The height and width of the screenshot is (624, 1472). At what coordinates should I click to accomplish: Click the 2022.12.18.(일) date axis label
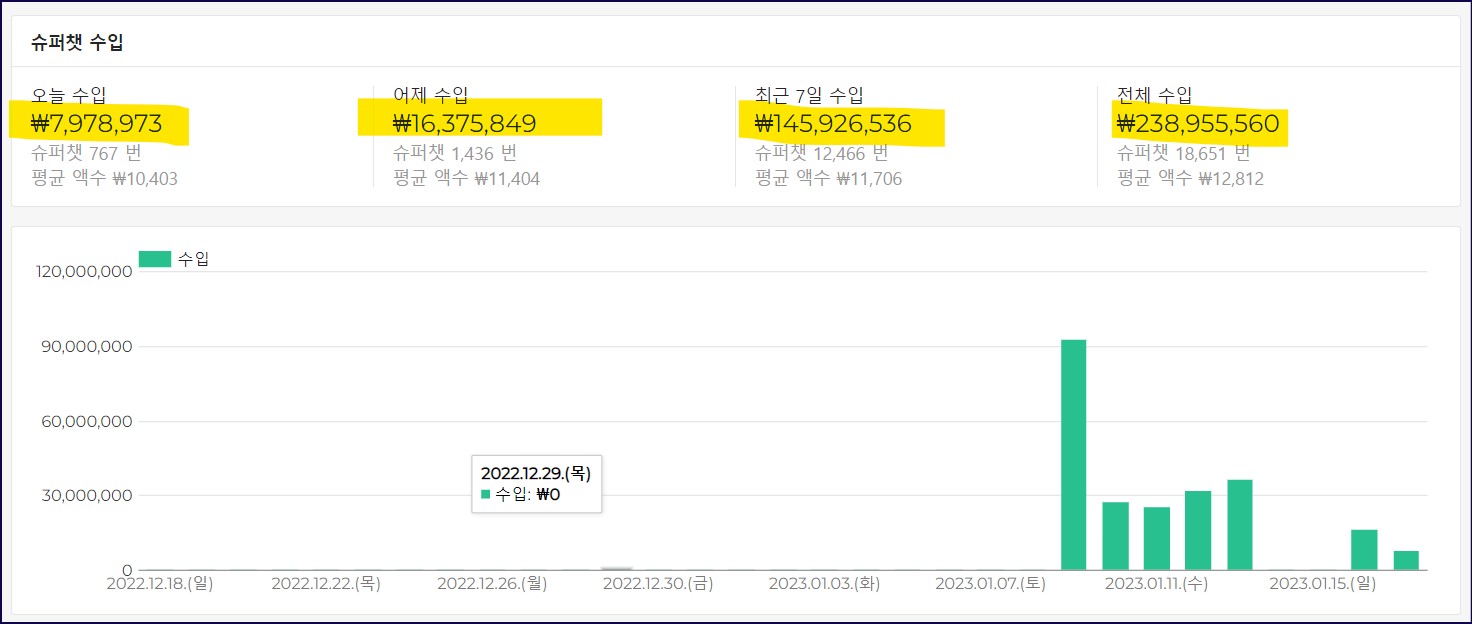pos(160,583)
